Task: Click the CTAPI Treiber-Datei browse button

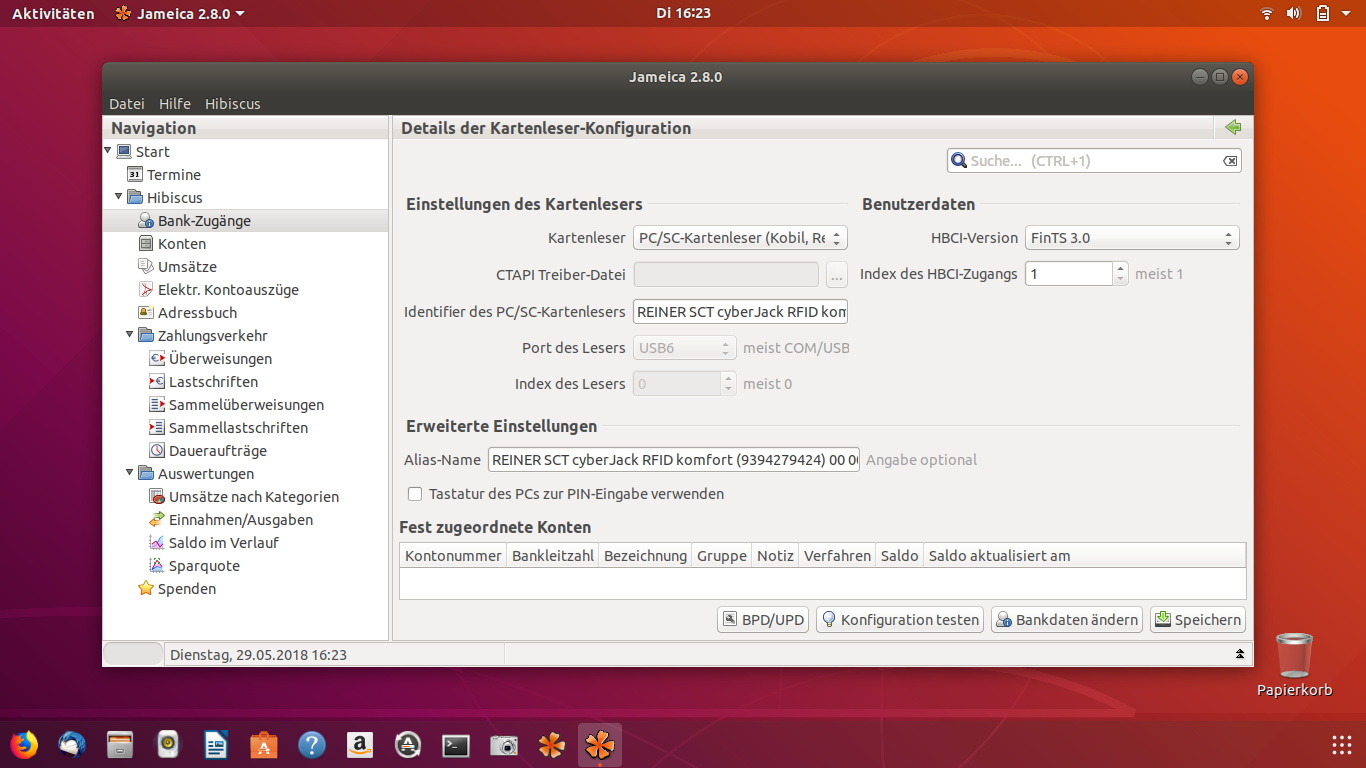Action: click(x=836, y=275)
